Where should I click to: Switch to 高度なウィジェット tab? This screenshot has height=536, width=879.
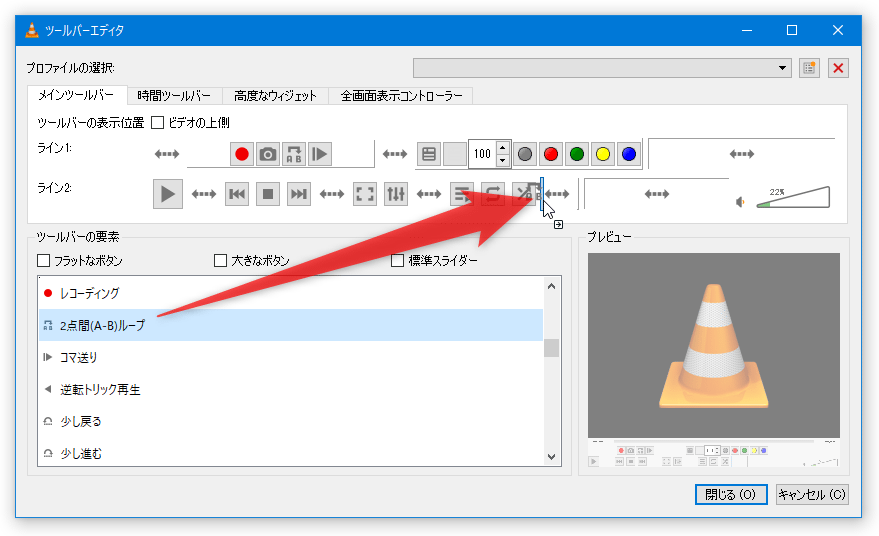[x=275, y=96]
